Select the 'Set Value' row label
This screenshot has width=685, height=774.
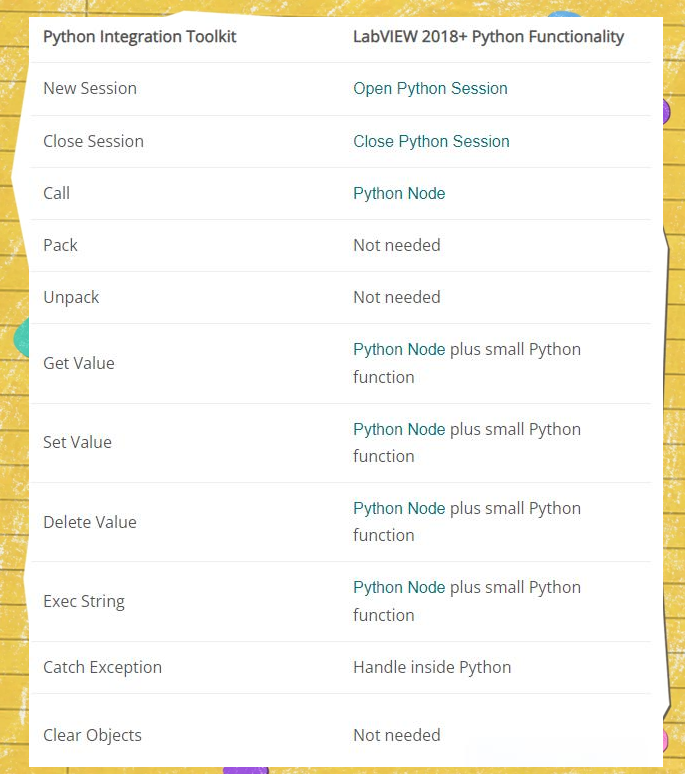click(x=77, y=443)
